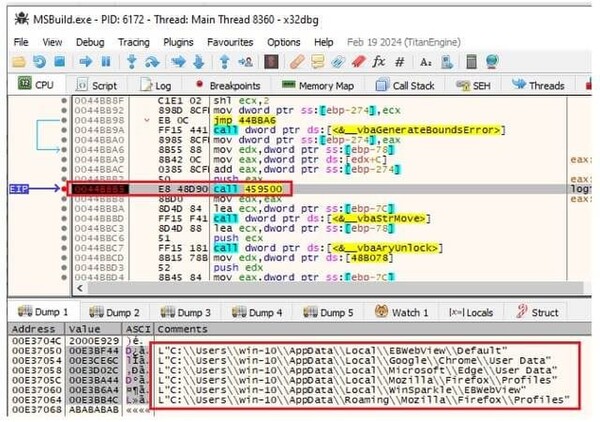Click the Run to User Code icon
The width and height of the screenshot is (600, 422).
[x=245, y=62]
